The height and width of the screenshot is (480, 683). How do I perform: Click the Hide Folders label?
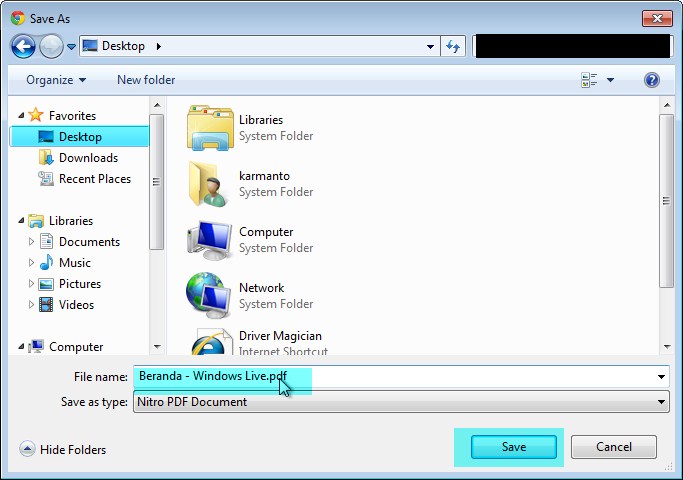pyautogui.click(x=73, y=450)
